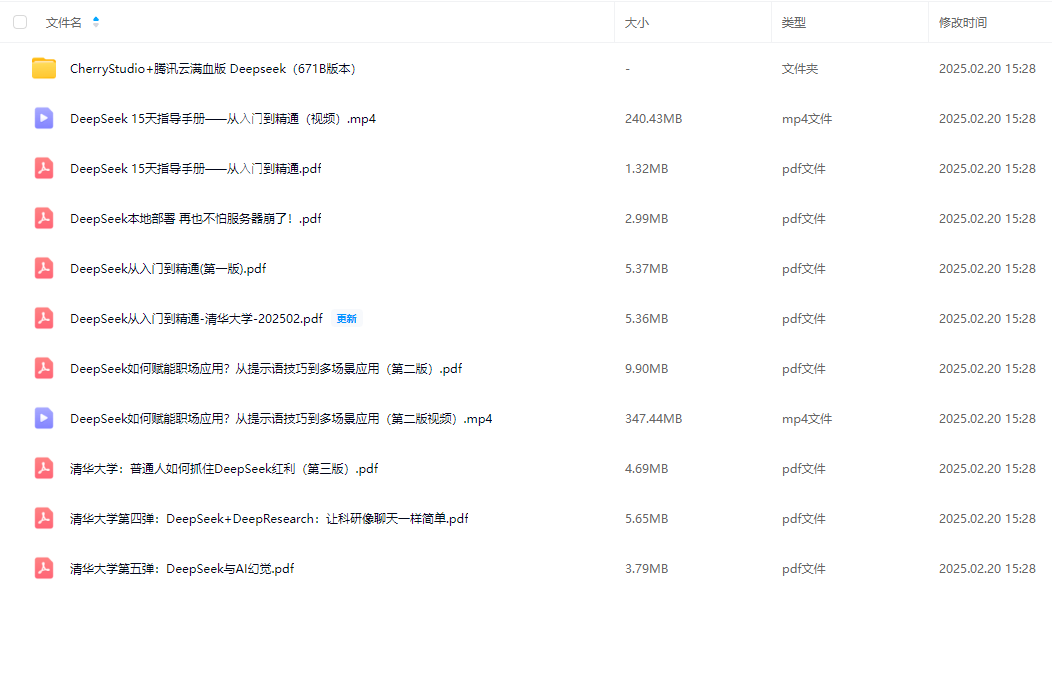The image size is (1052, 683).
Task: Click size value 3.79MB
Action: point(647,568)
